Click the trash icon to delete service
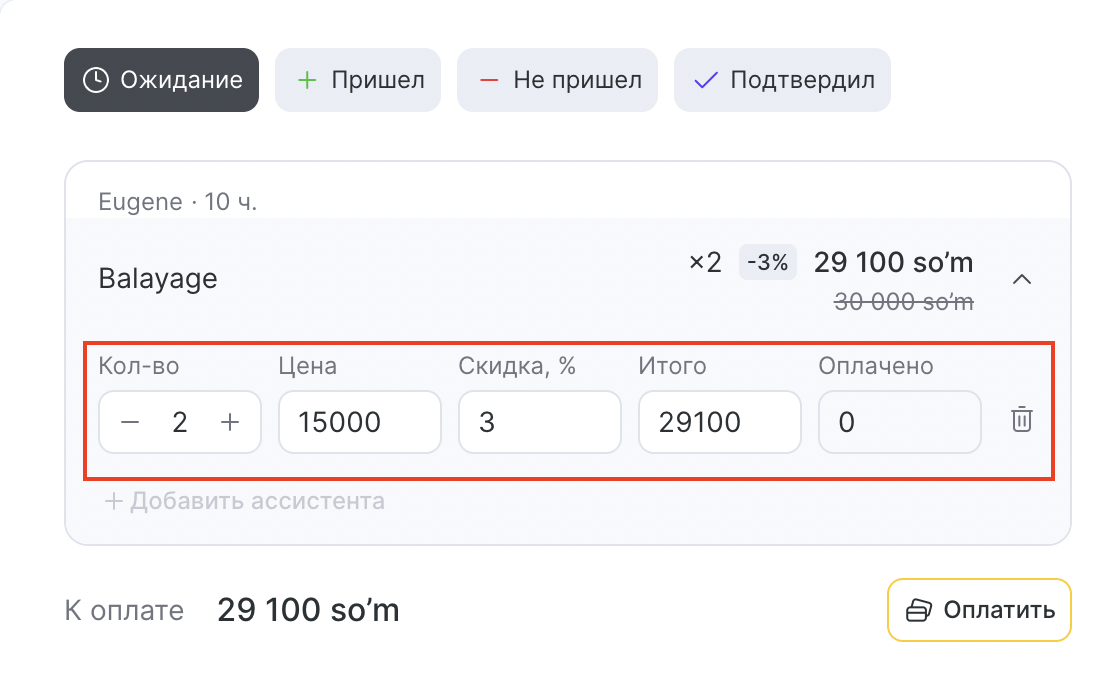1100x680 pixels. (x=1021, y=420)
